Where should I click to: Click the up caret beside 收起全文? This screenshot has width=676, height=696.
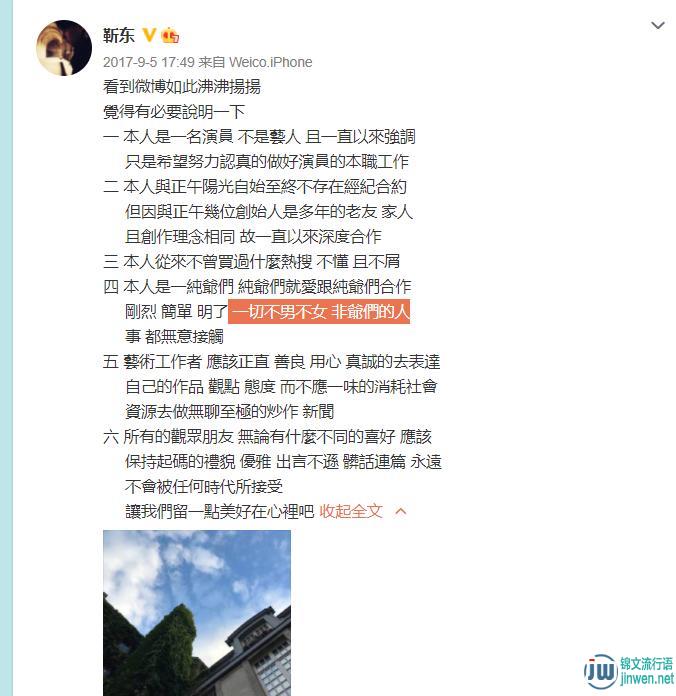(400, 511)
